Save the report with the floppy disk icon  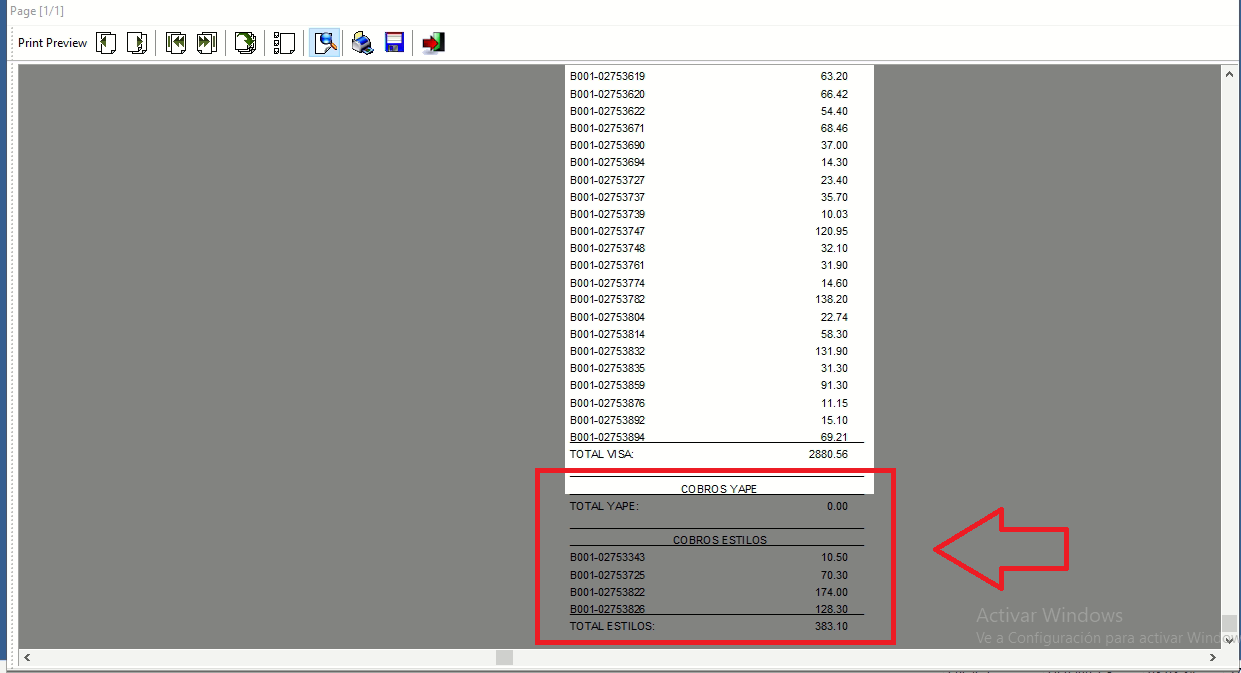394,43
